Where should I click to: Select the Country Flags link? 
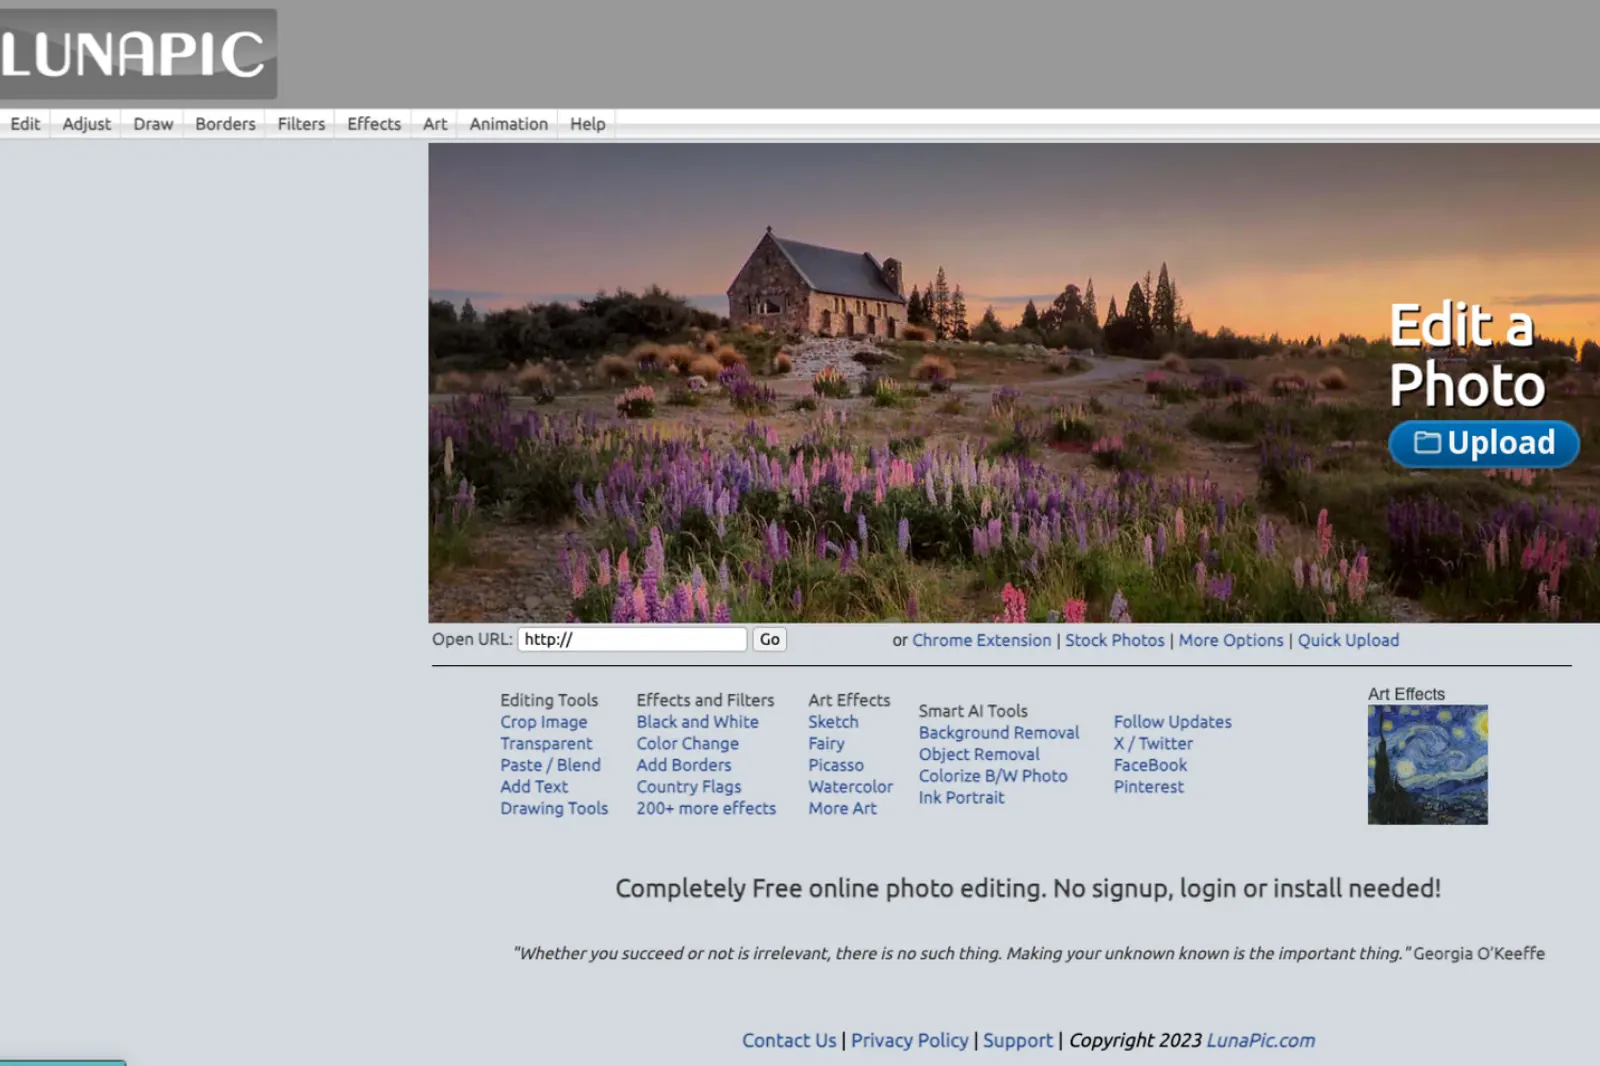click(x=689, y=786)
